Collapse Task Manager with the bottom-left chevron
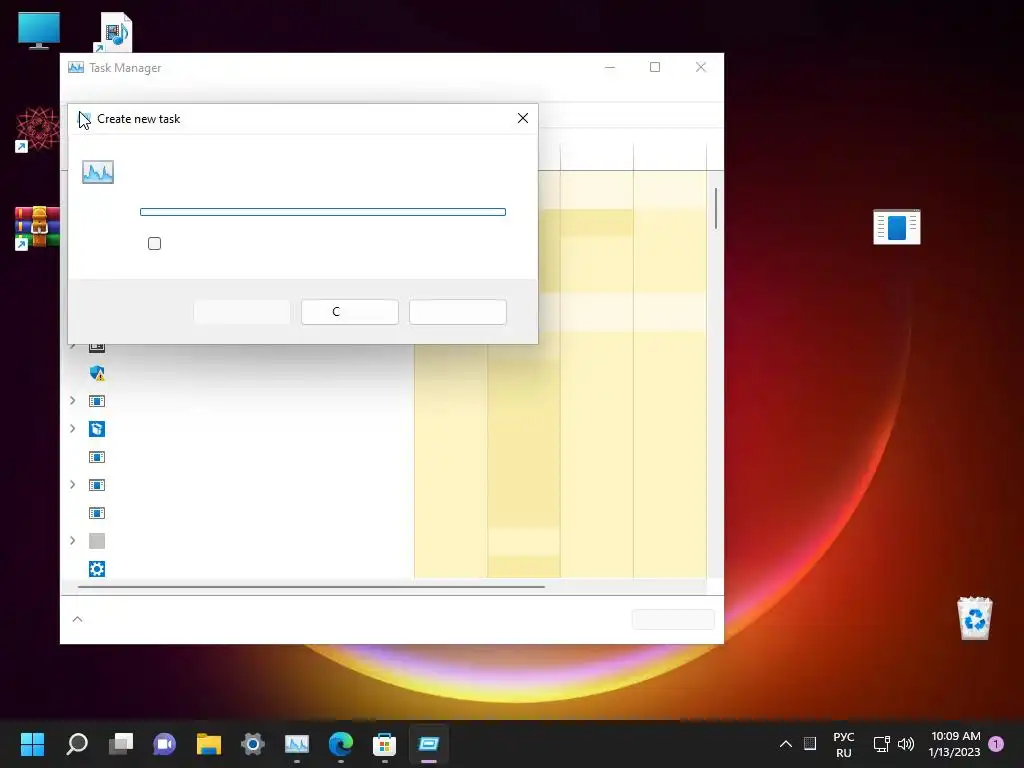This screenshot has height=768, width=1024. point(78,619)
